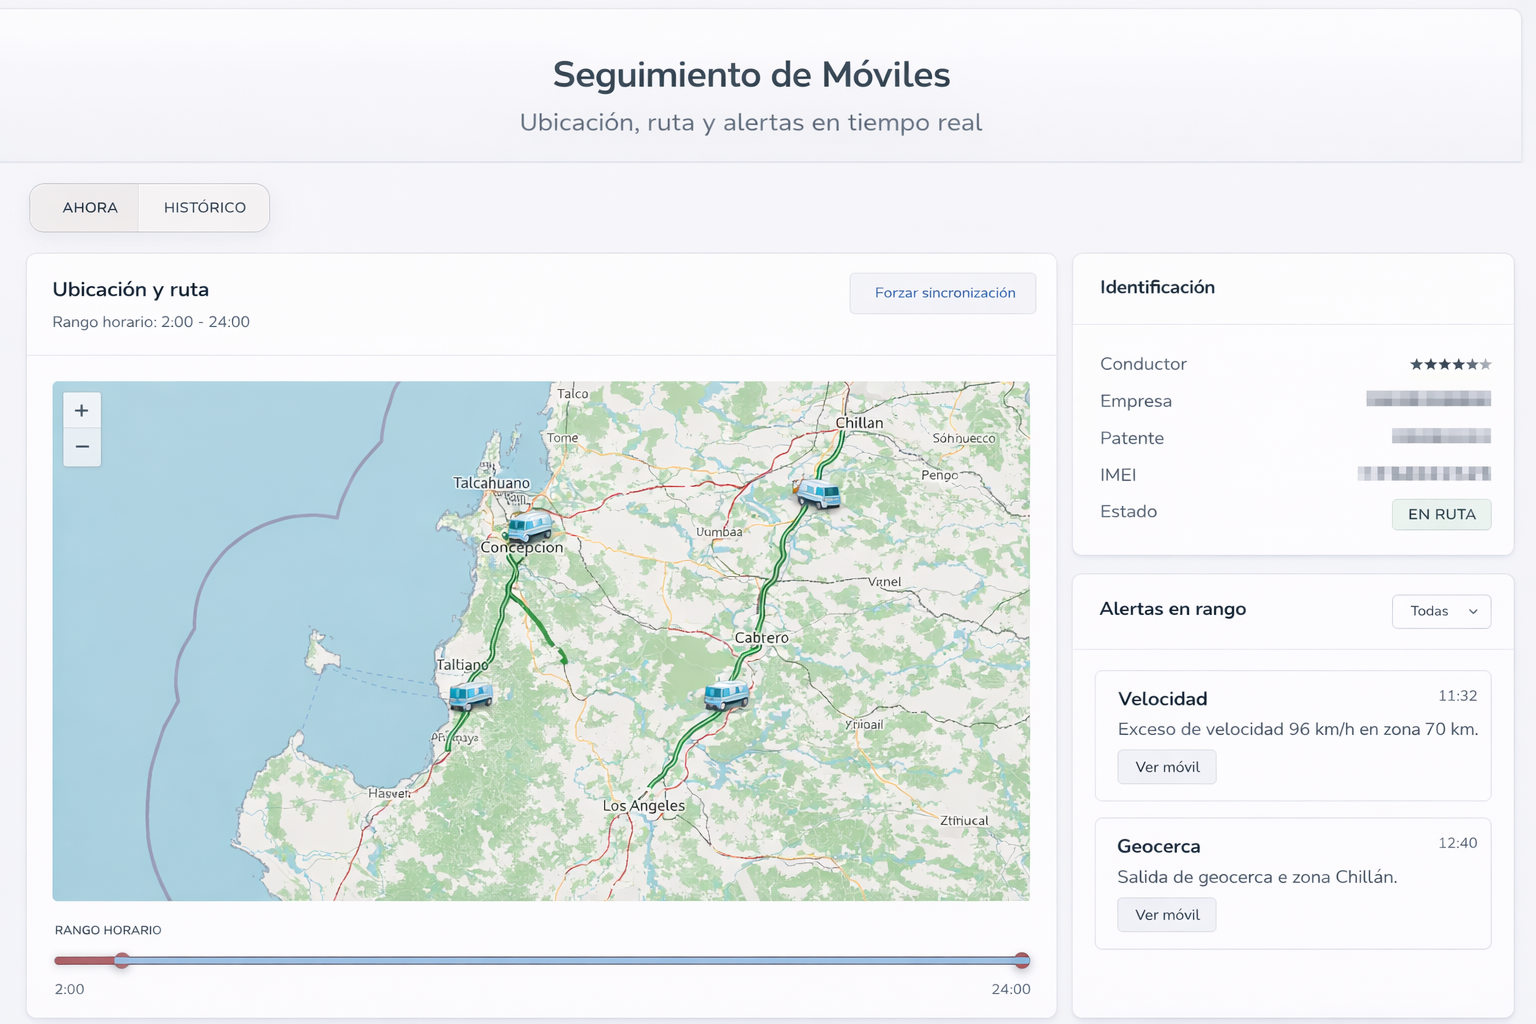This screenshot has height=1024, width=1536.
Task: Click the conductor star rating
Action: (1450, 365)
